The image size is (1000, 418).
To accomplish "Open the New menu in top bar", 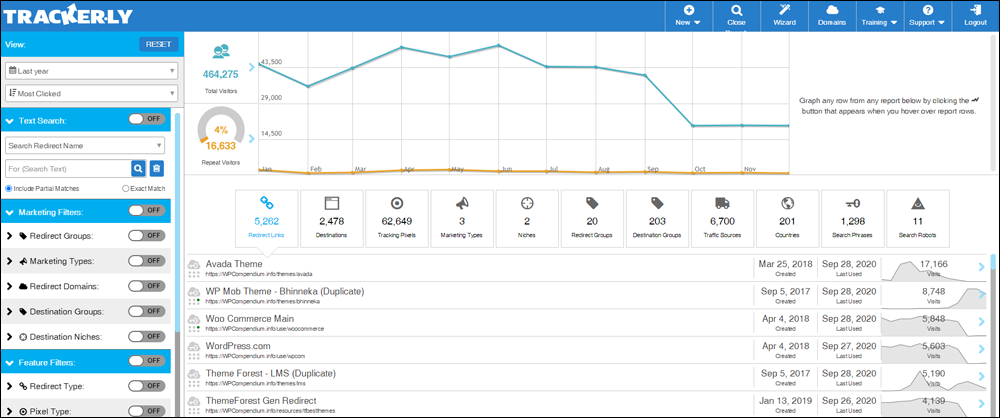I will 688,16.
